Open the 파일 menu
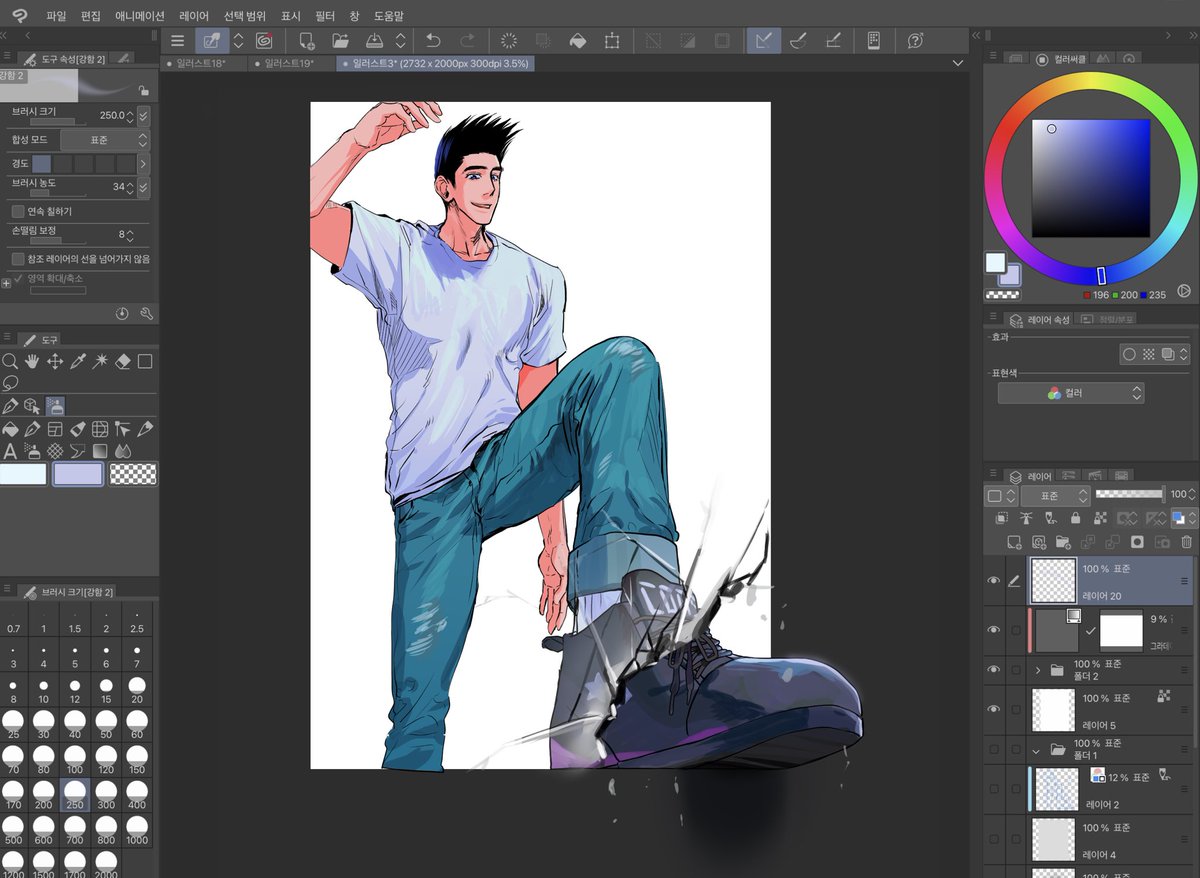The height and width of the screenshot is (878, 1200). click(x=56, y=16)
